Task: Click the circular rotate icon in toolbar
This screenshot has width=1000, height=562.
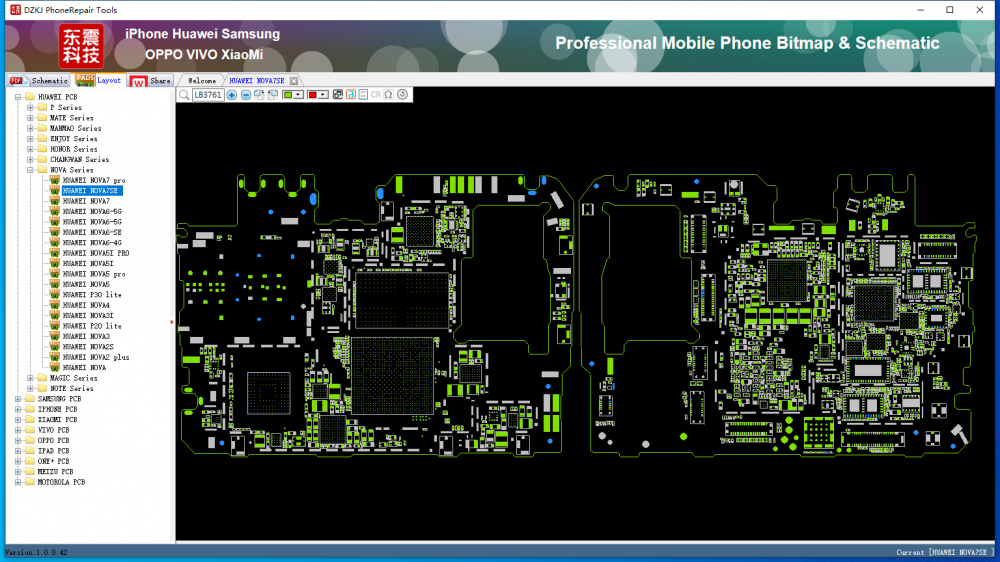Action: pos(402,95)
